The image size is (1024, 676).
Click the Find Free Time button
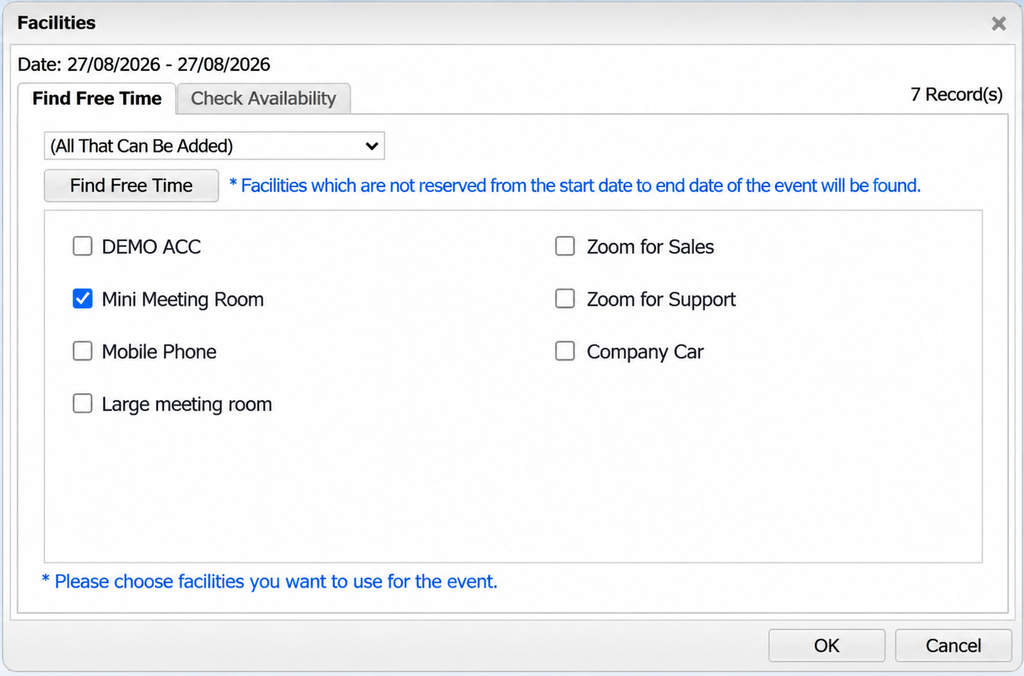pos(131,185)
